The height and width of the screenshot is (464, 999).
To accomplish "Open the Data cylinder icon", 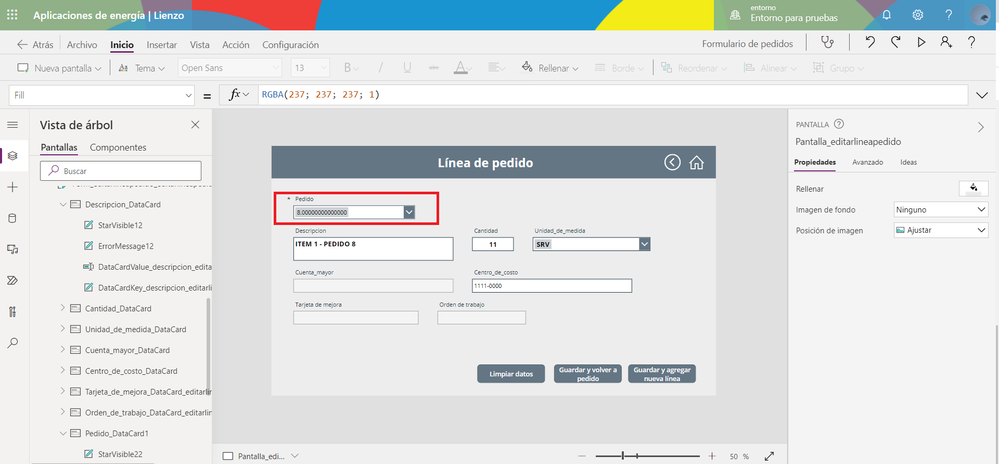I will click(x=13, y=219).
